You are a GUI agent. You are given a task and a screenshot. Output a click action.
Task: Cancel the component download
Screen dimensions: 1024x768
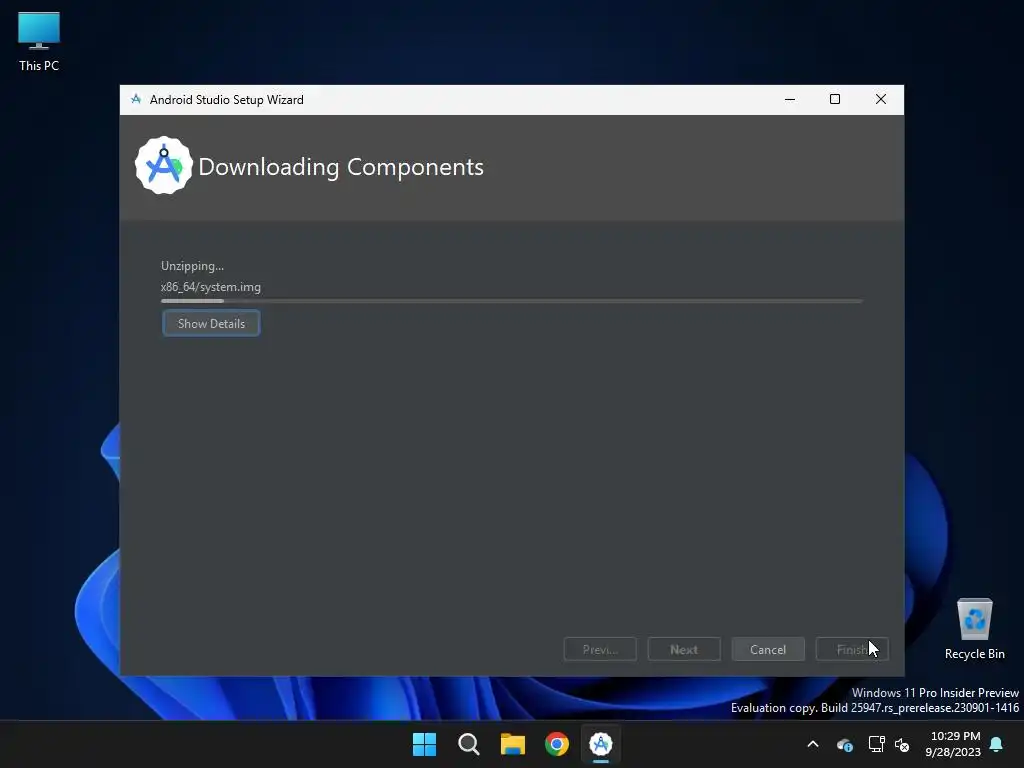point(768,649)
